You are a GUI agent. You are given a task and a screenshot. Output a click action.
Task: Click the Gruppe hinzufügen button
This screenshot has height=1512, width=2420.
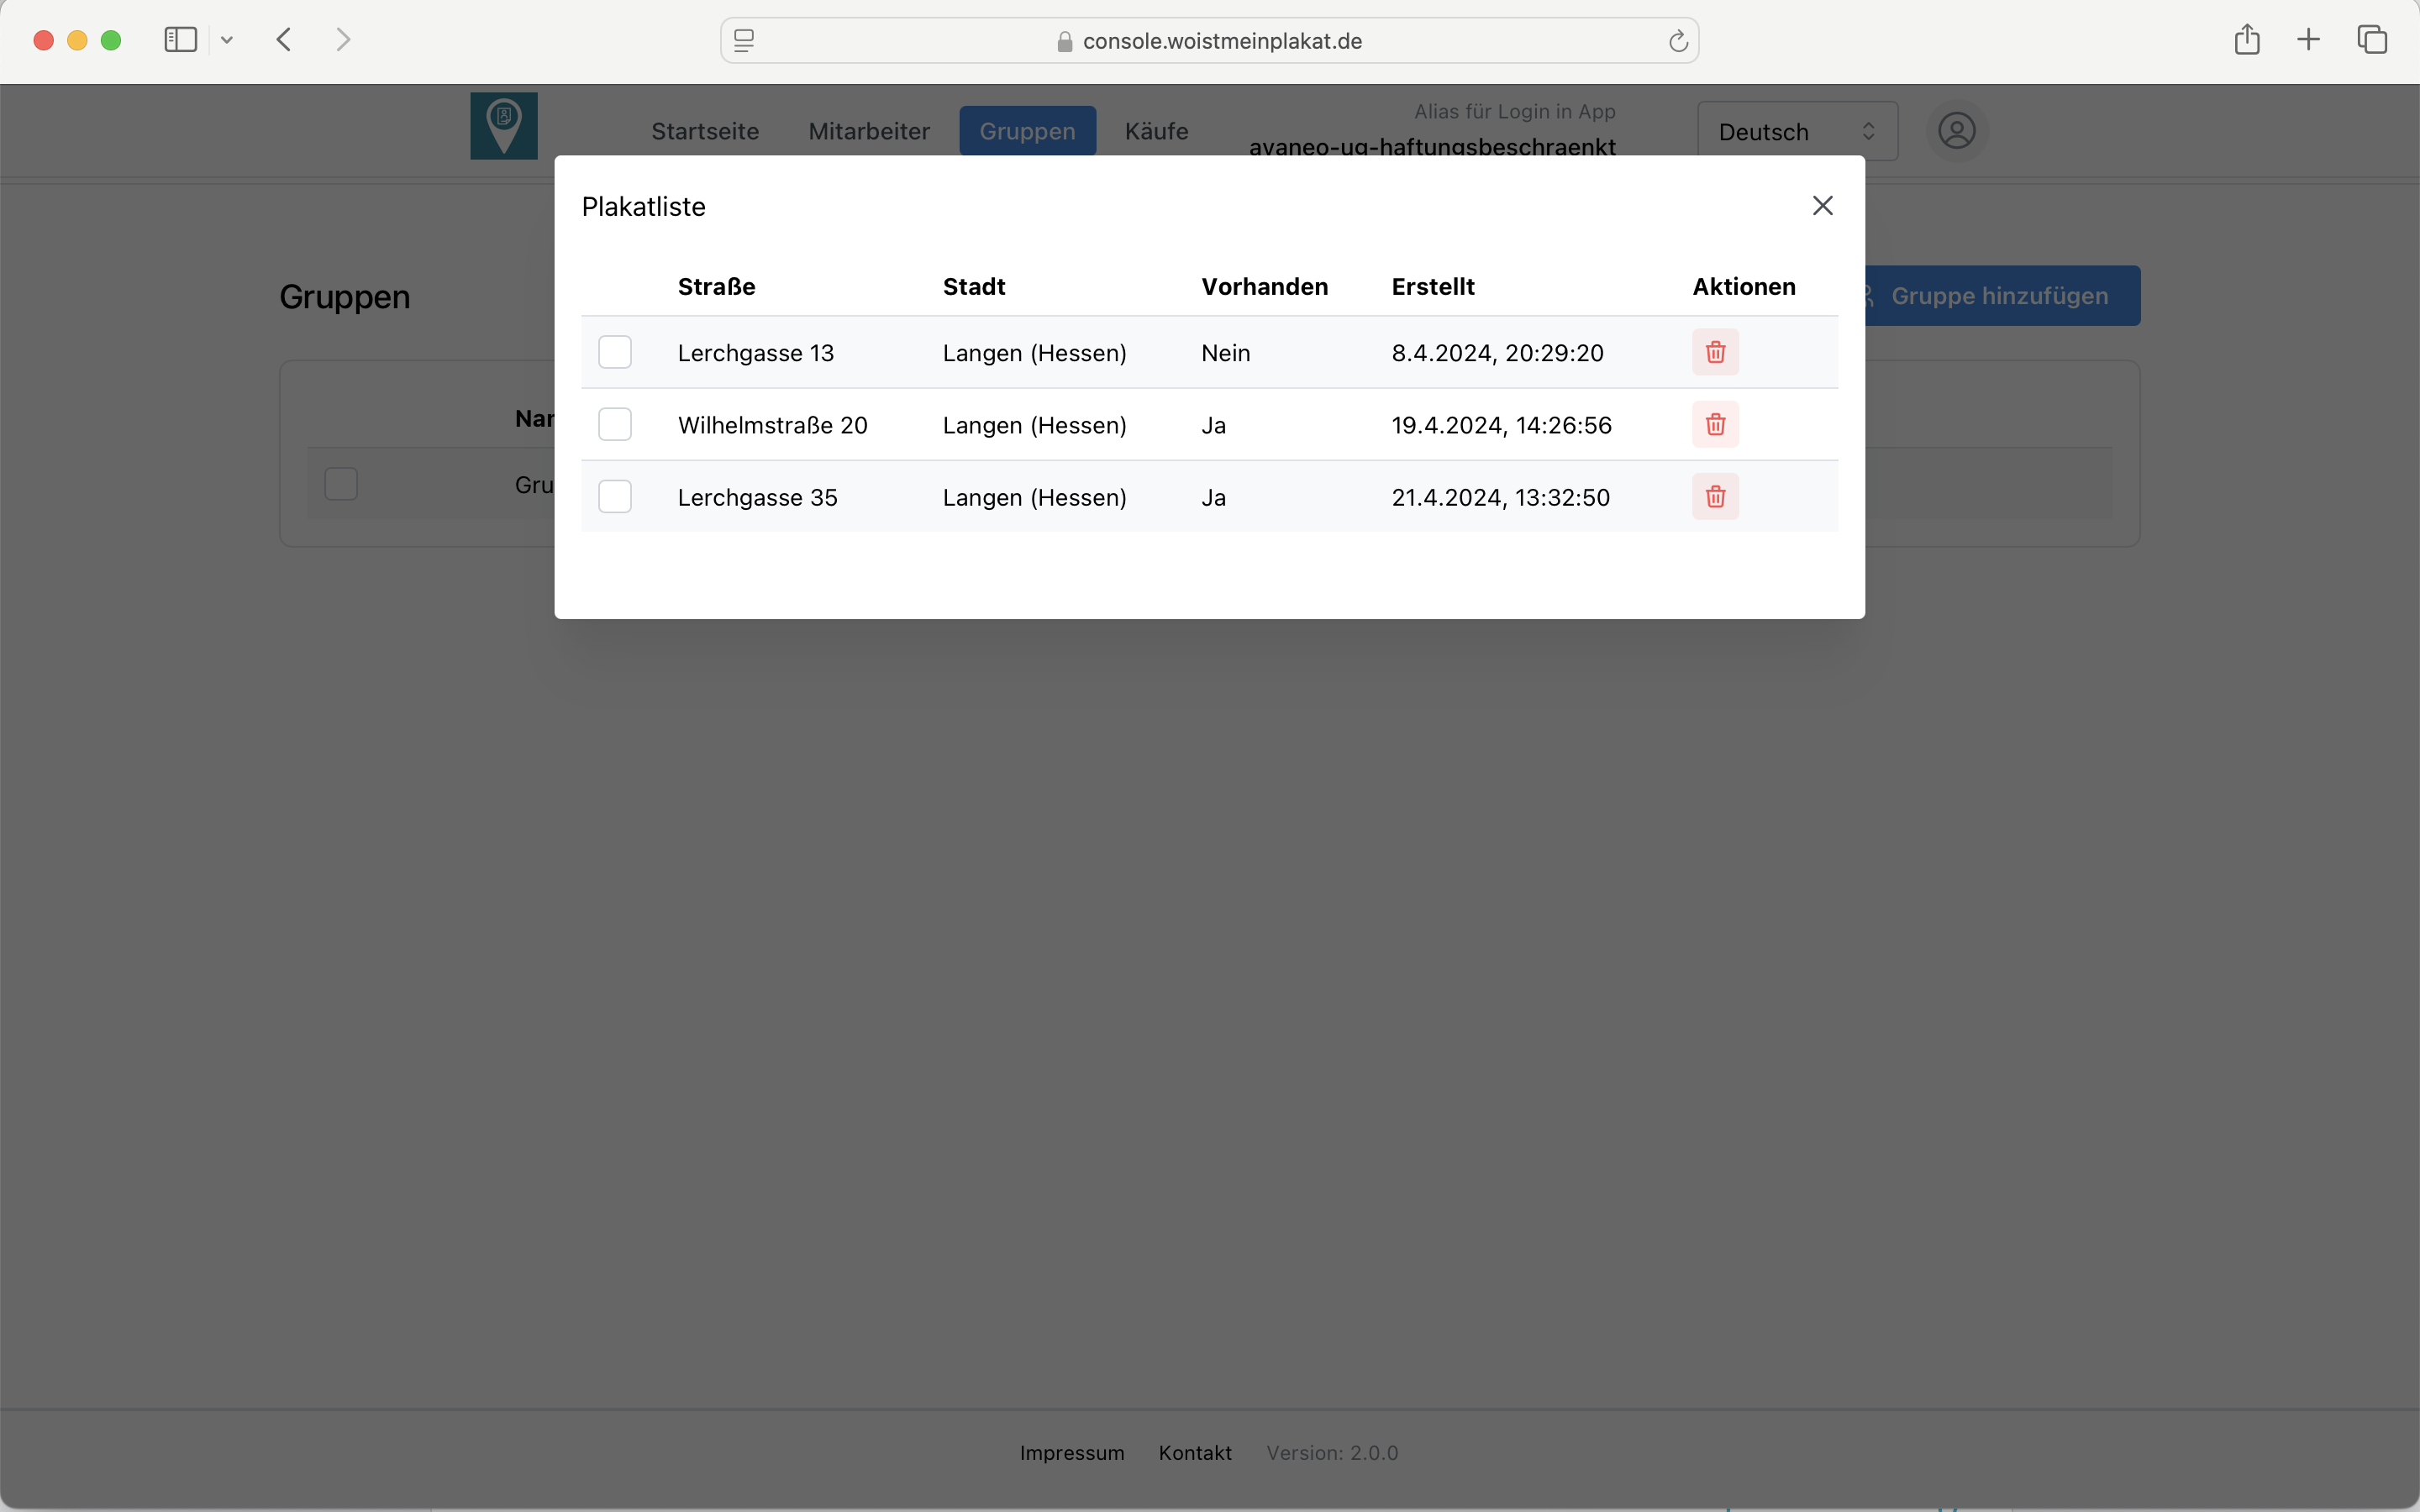1999,296
